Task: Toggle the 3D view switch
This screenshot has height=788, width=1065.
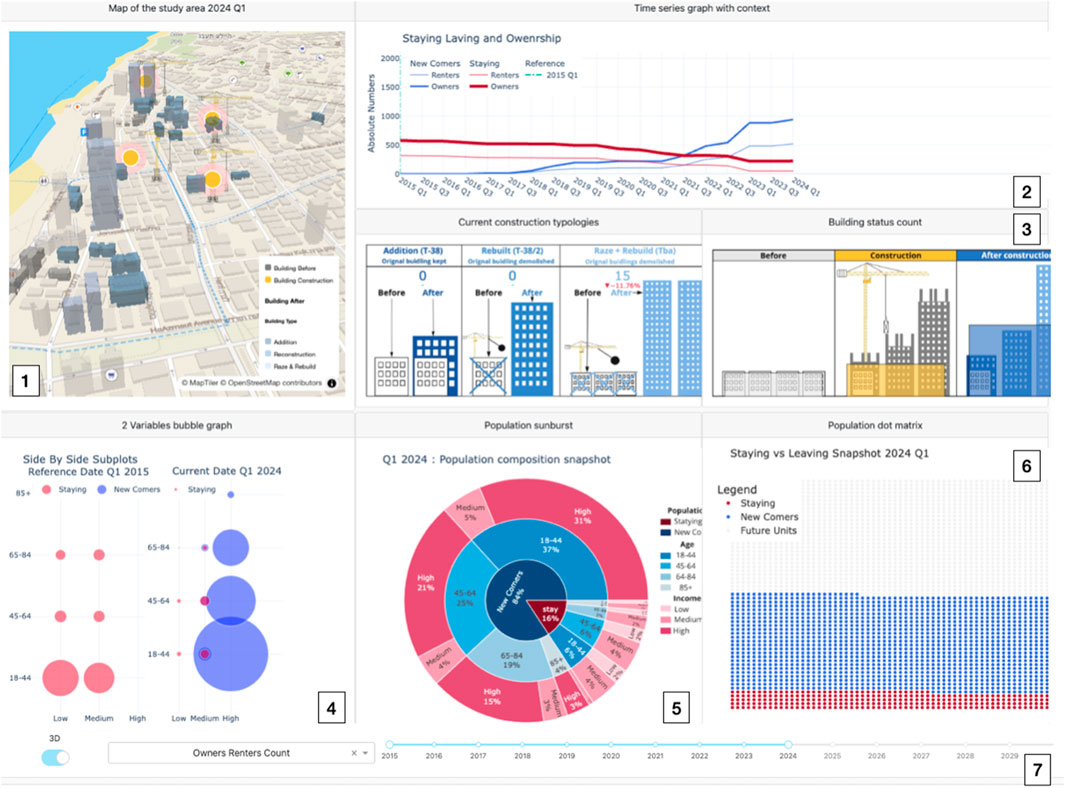Action: (56, 757)
